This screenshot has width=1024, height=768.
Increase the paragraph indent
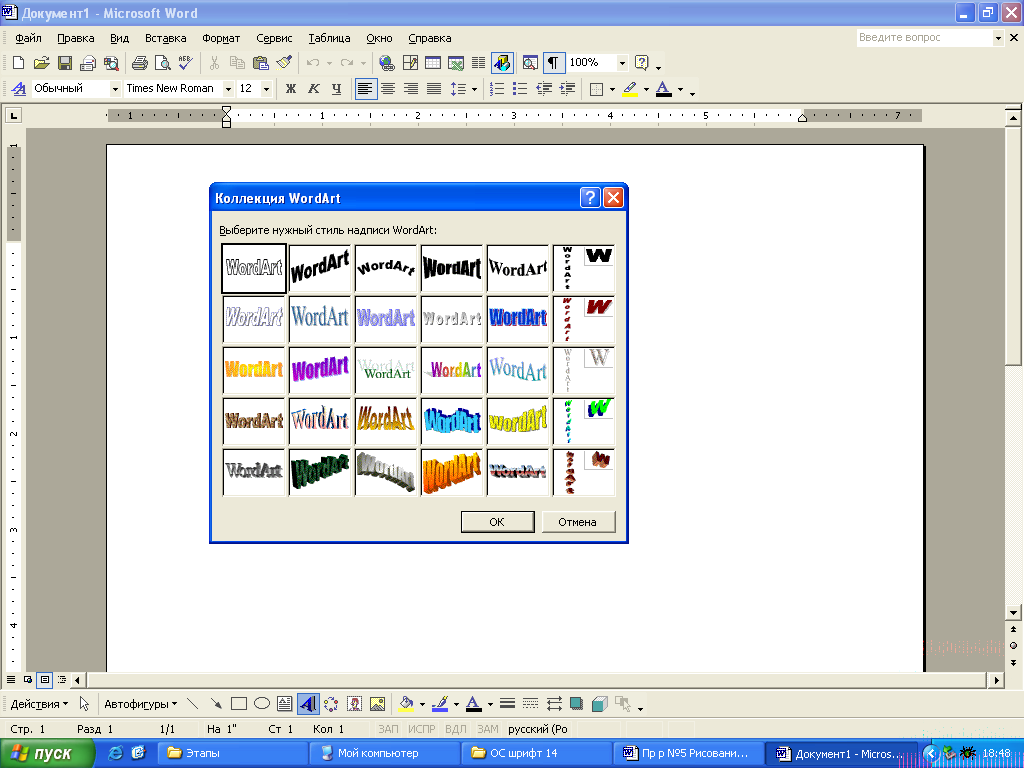tap(567, 89)
